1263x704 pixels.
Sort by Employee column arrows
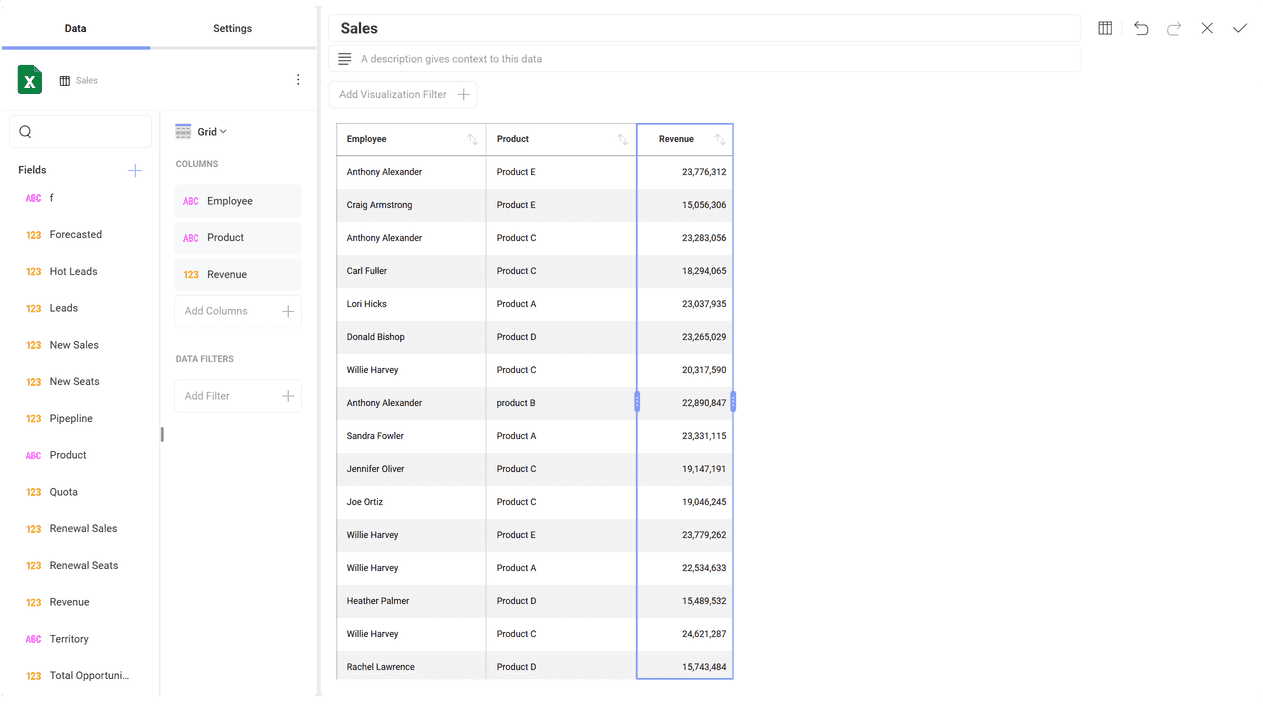coord(472,140)
